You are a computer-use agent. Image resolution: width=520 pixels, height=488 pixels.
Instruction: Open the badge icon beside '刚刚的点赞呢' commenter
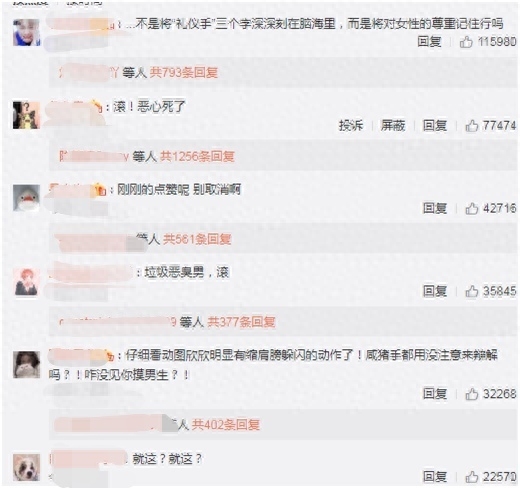[x=100, y=189]
